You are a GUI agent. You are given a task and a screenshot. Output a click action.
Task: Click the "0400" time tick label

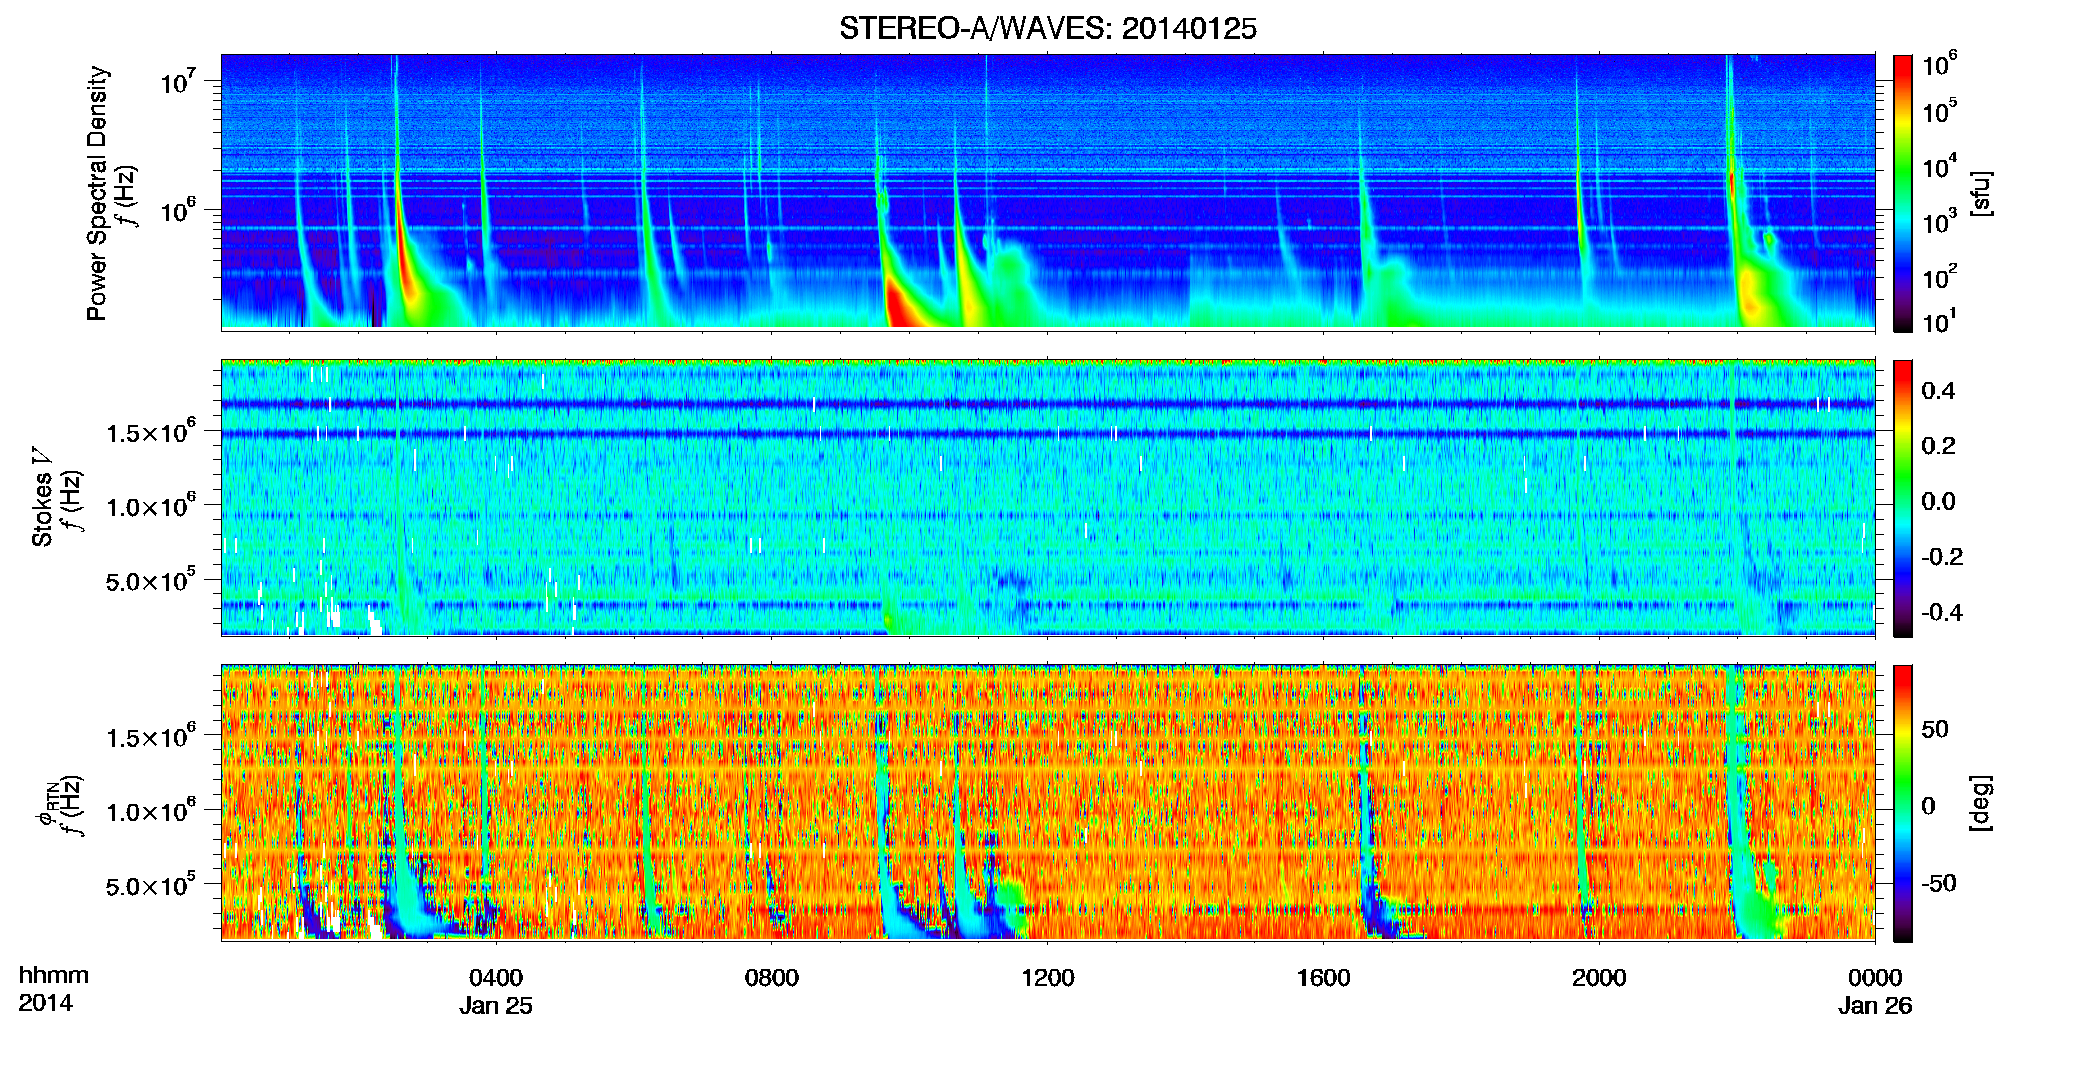point(496,978)
